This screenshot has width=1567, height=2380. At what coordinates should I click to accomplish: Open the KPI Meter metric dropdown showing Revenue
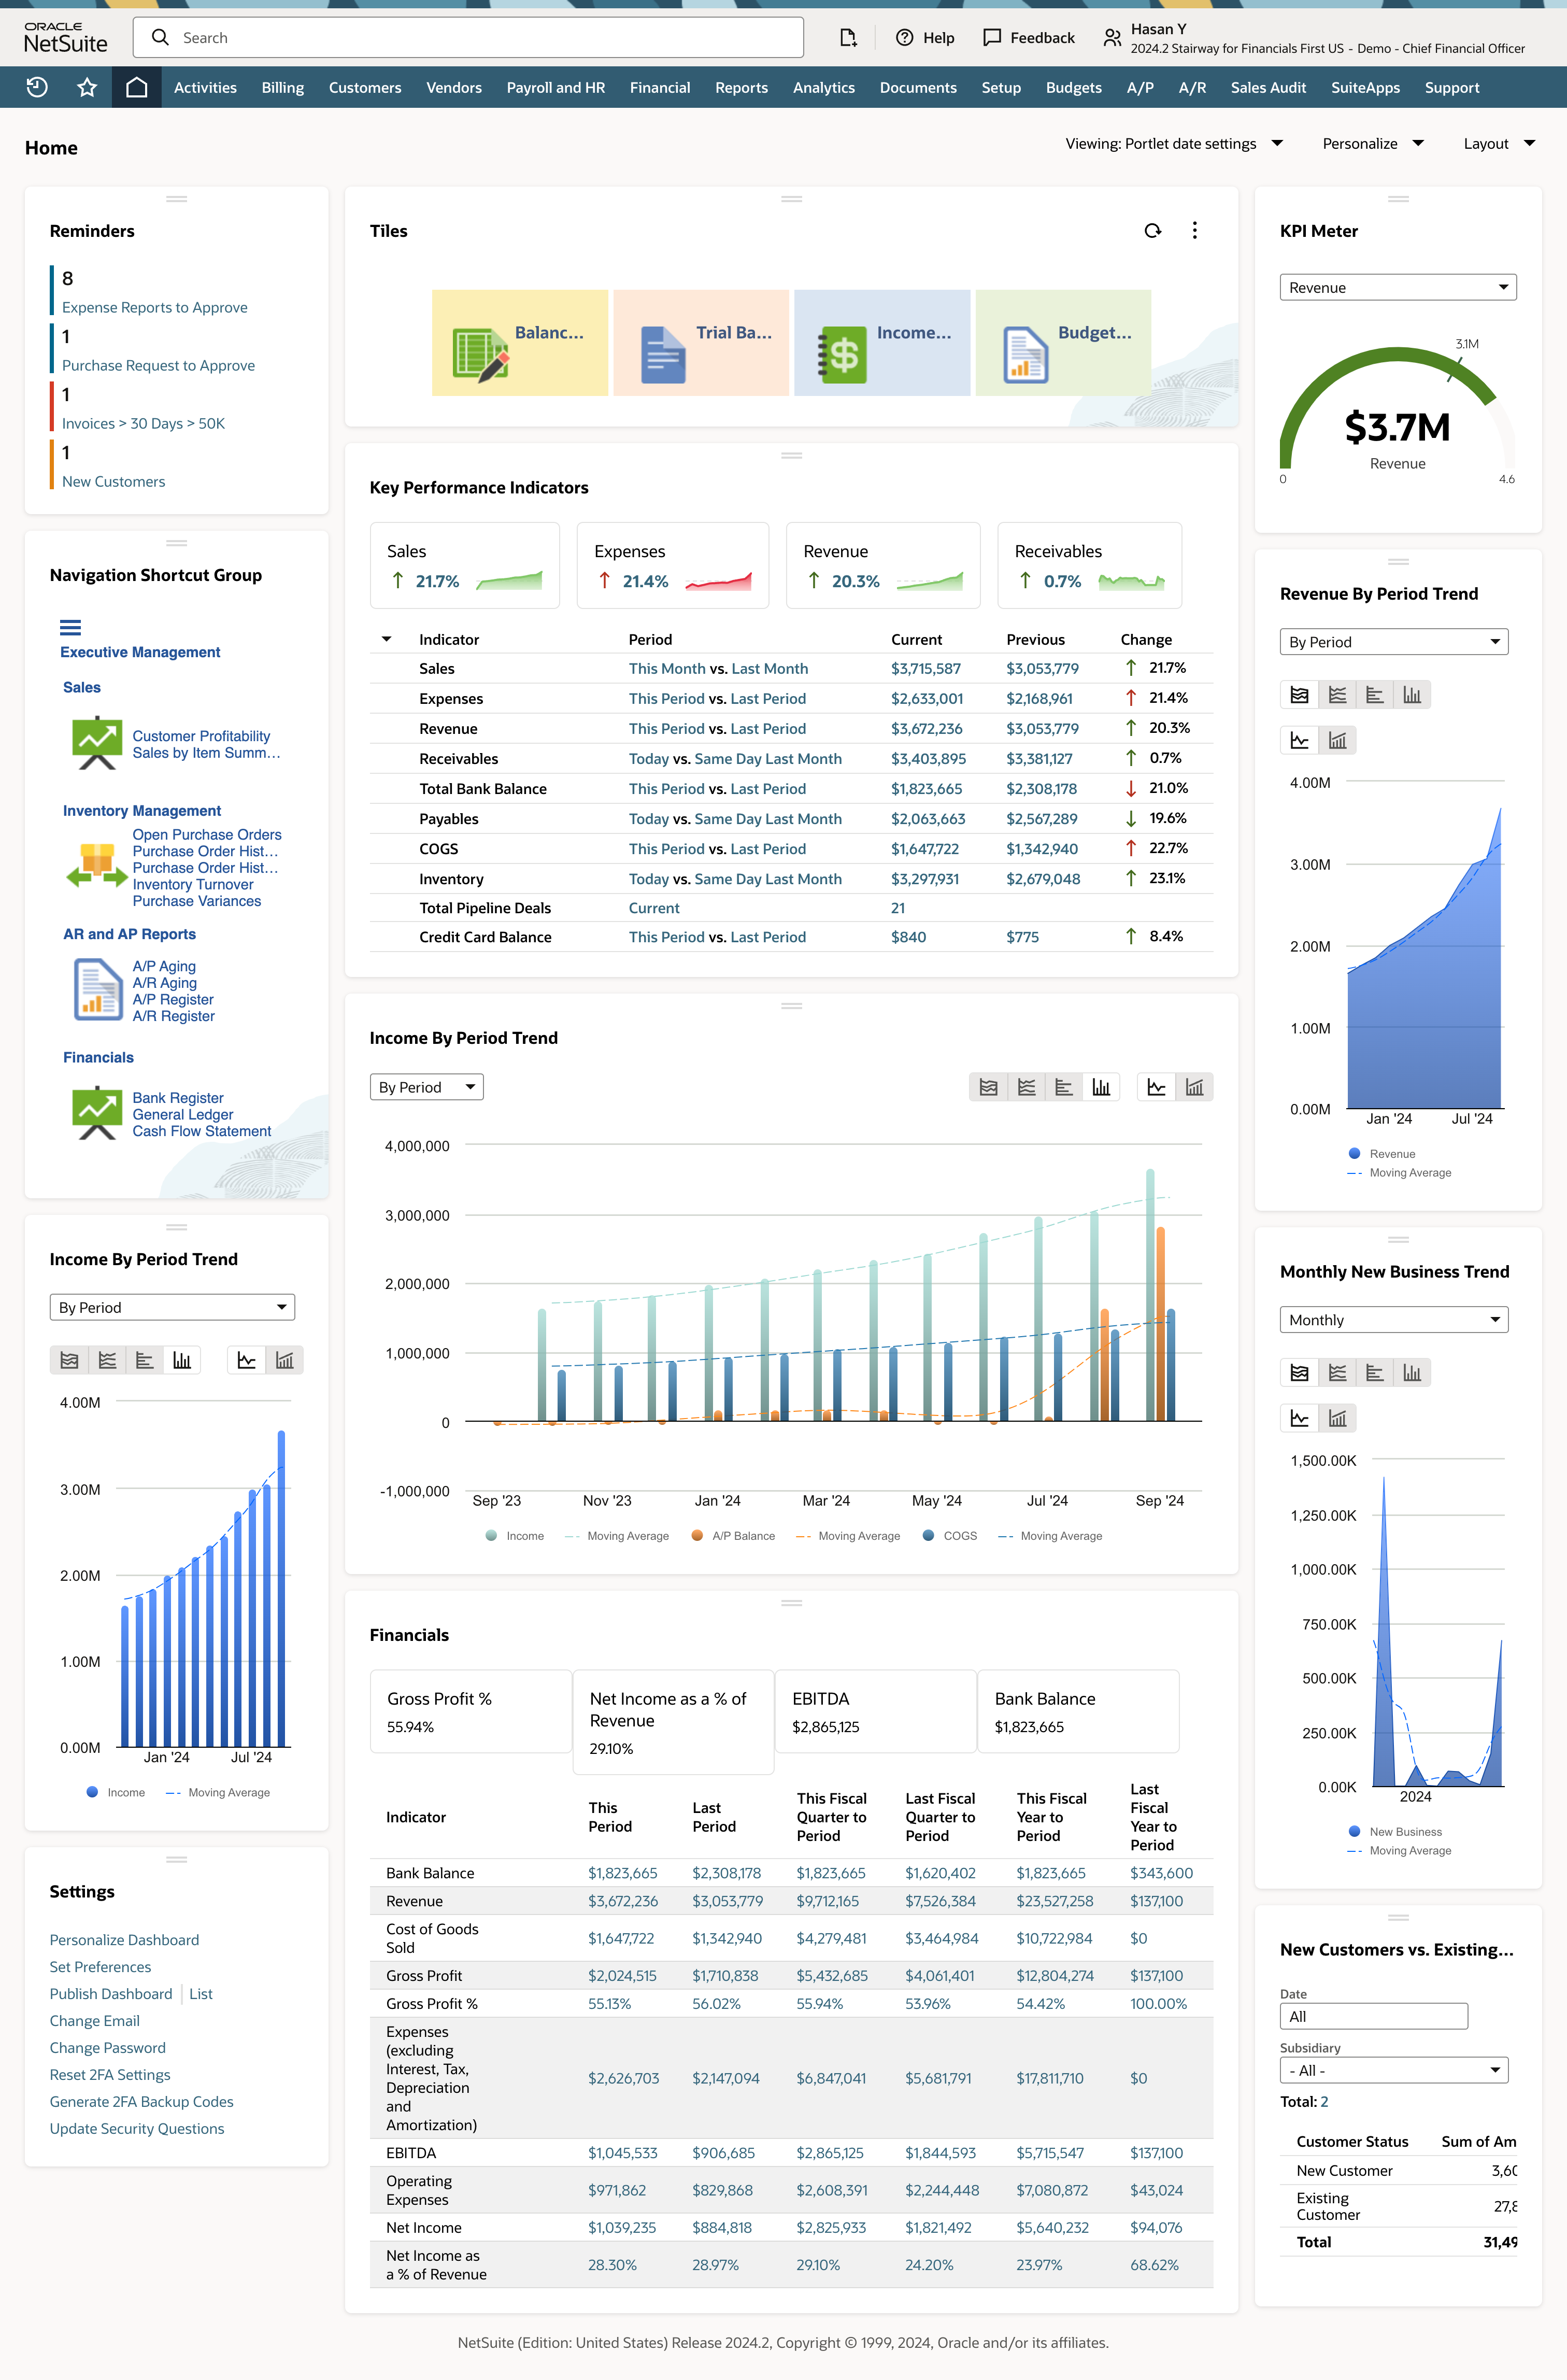(1397, 287)
